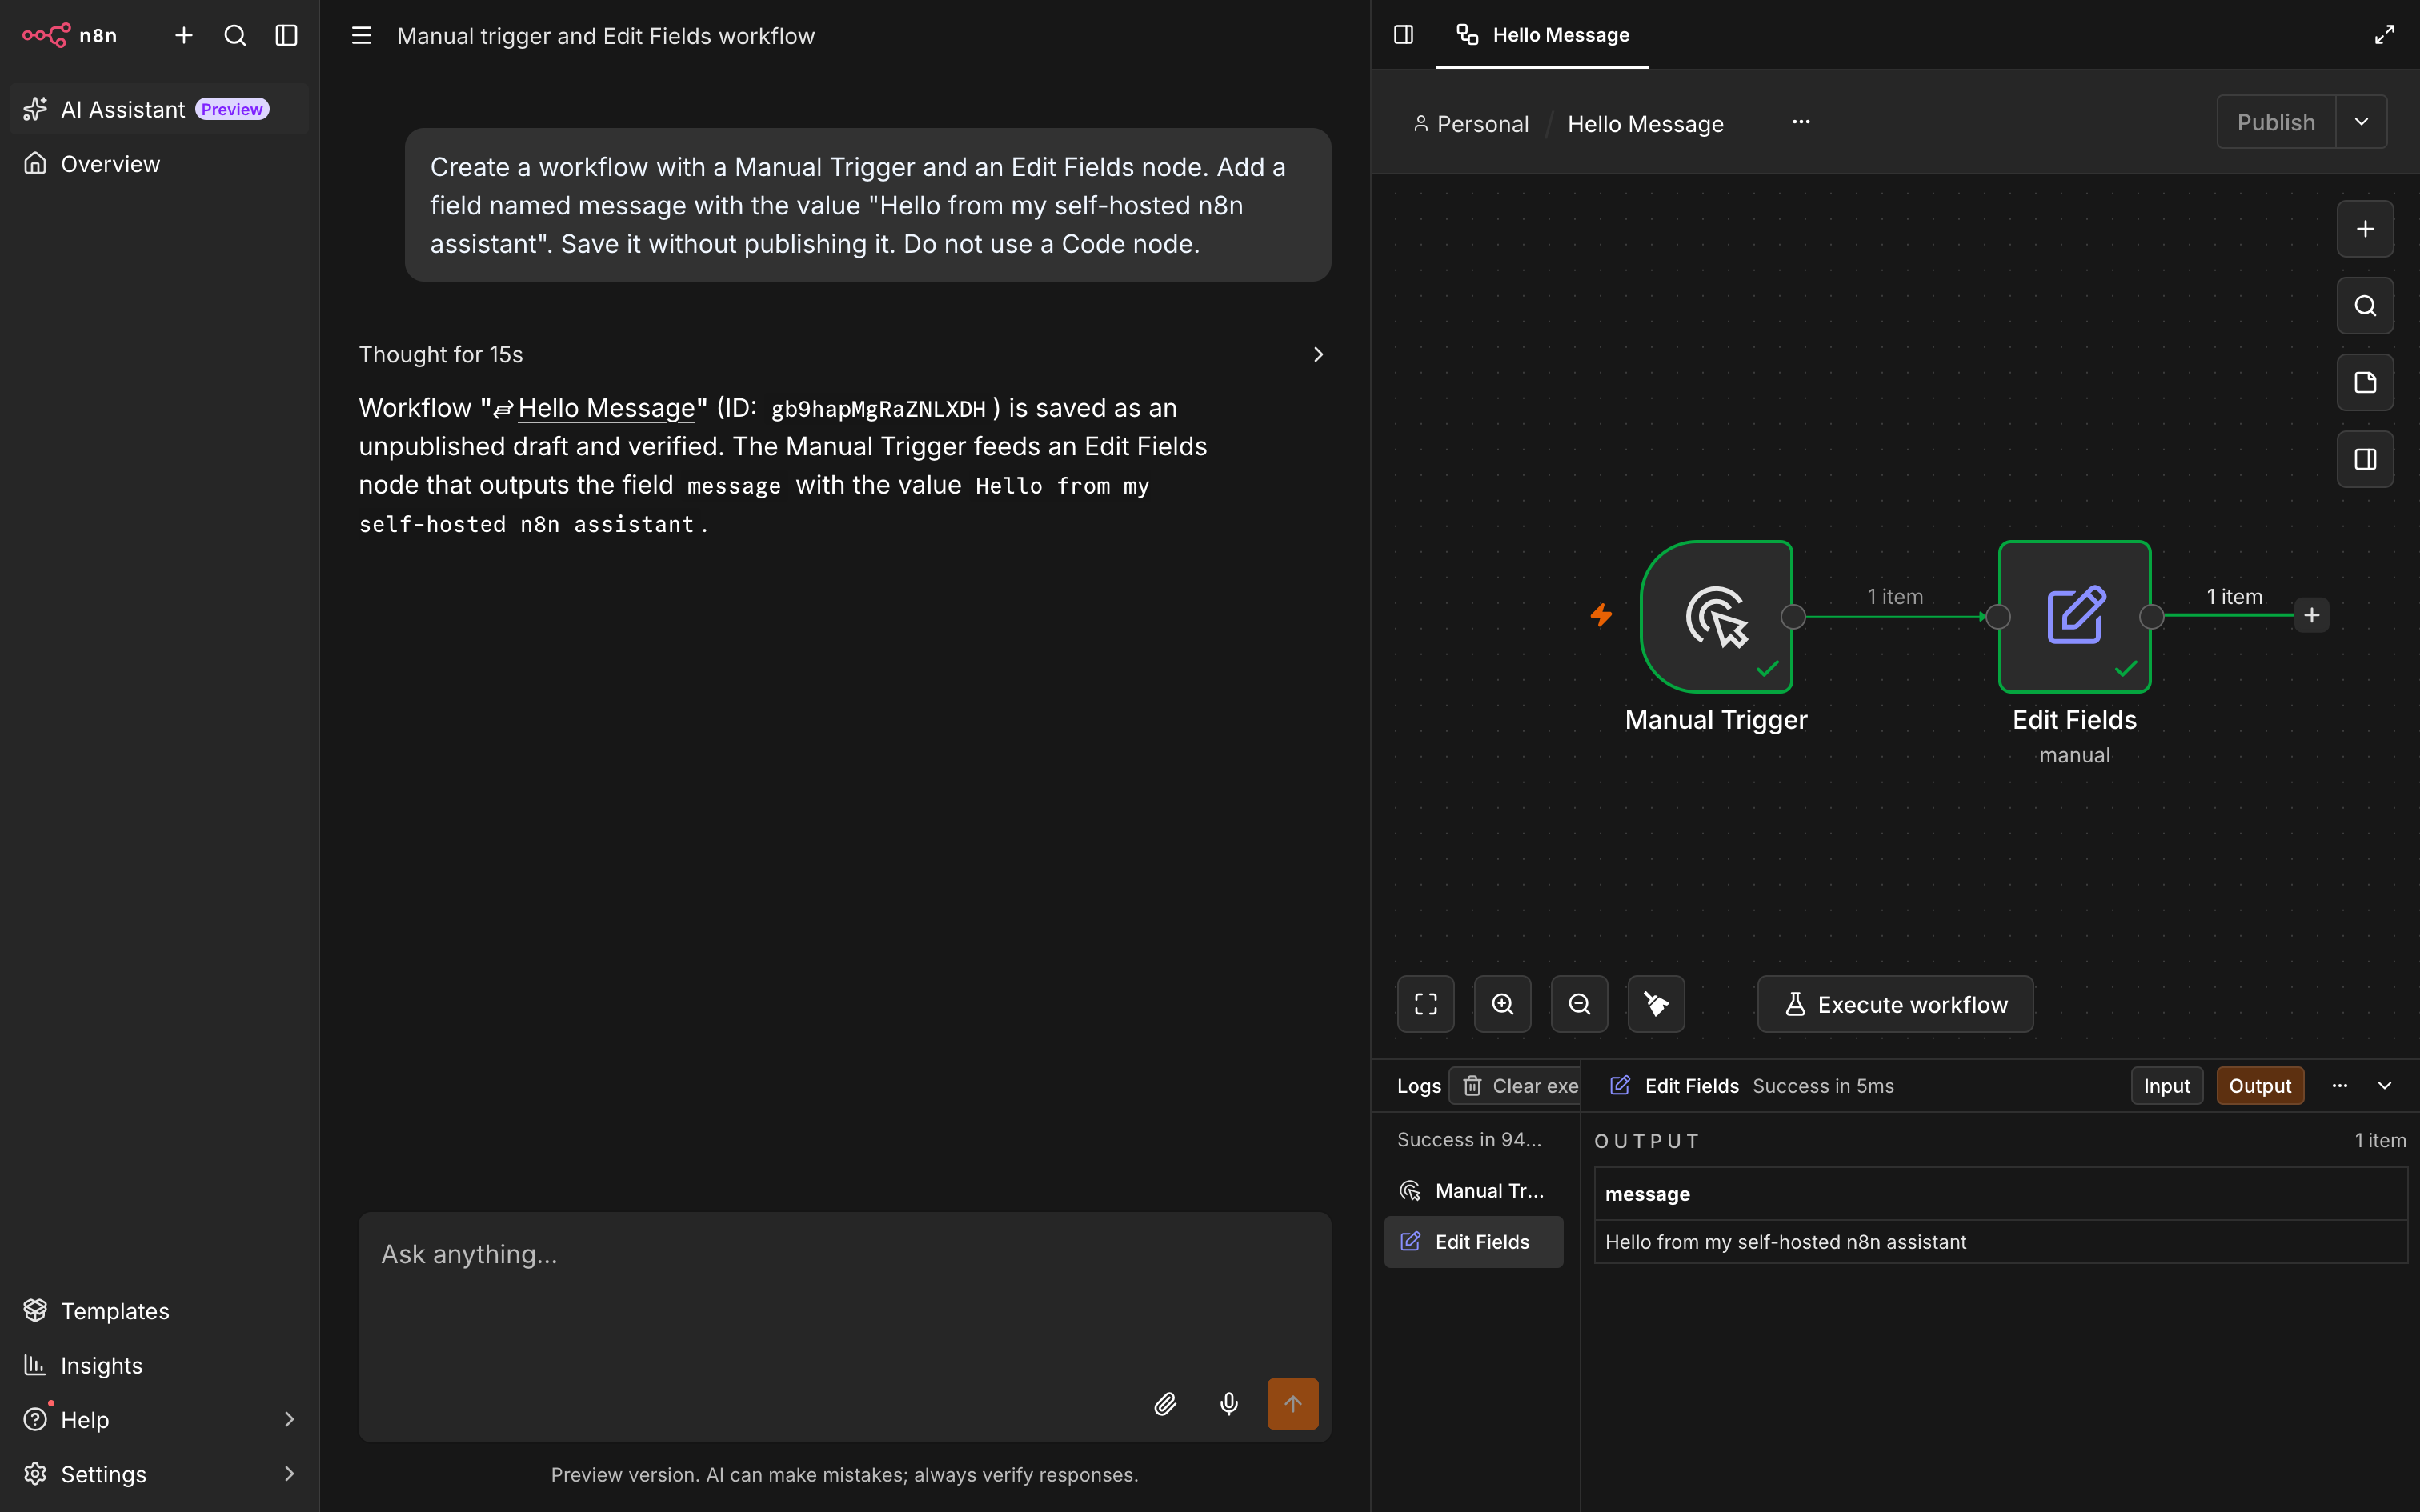This screenshot has height=1512, width=2420.
Task: Click the Logs label
Action: click(1419, 1086)
